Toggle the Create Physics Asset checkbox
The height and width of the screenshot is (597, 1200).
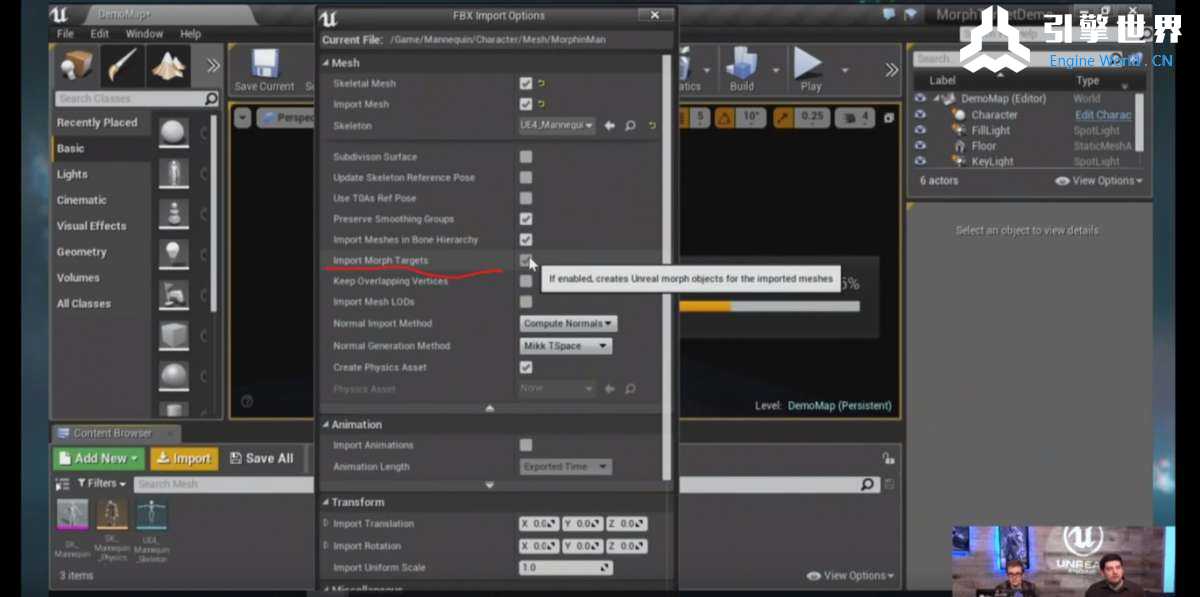526,367
